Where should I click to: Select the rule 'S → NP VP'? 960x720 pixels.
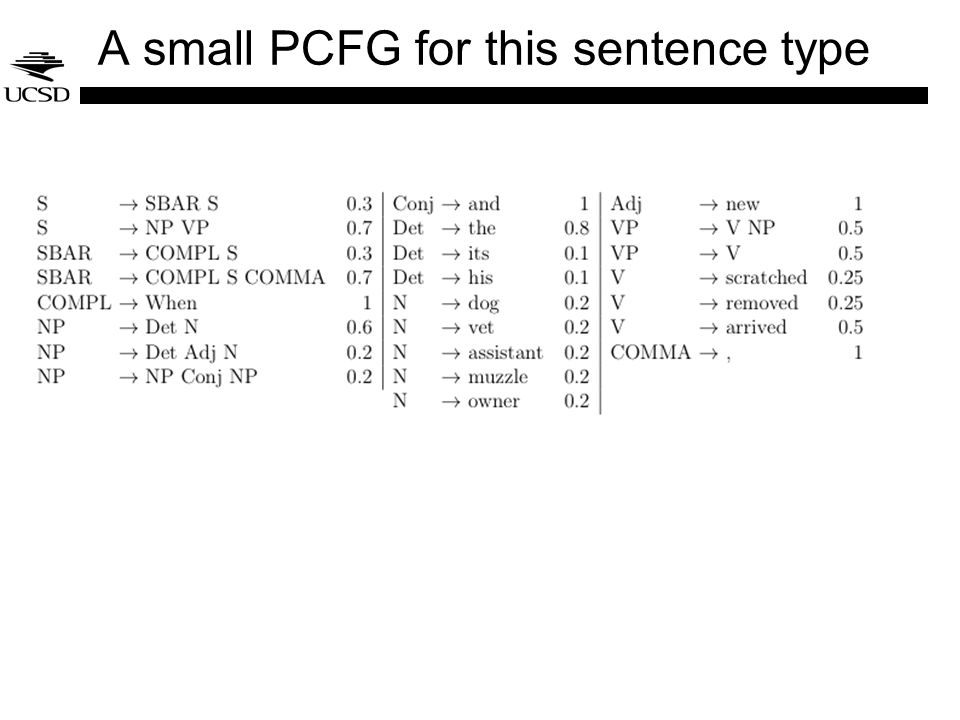[x=204, y=228]
